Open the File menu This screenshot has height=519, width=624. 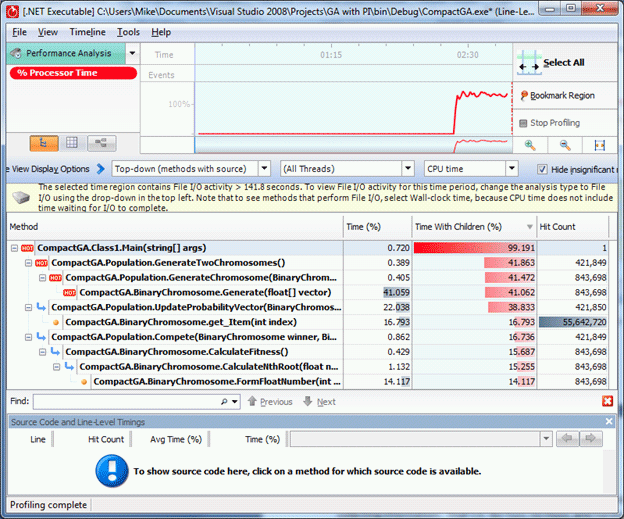click(20, 32)
